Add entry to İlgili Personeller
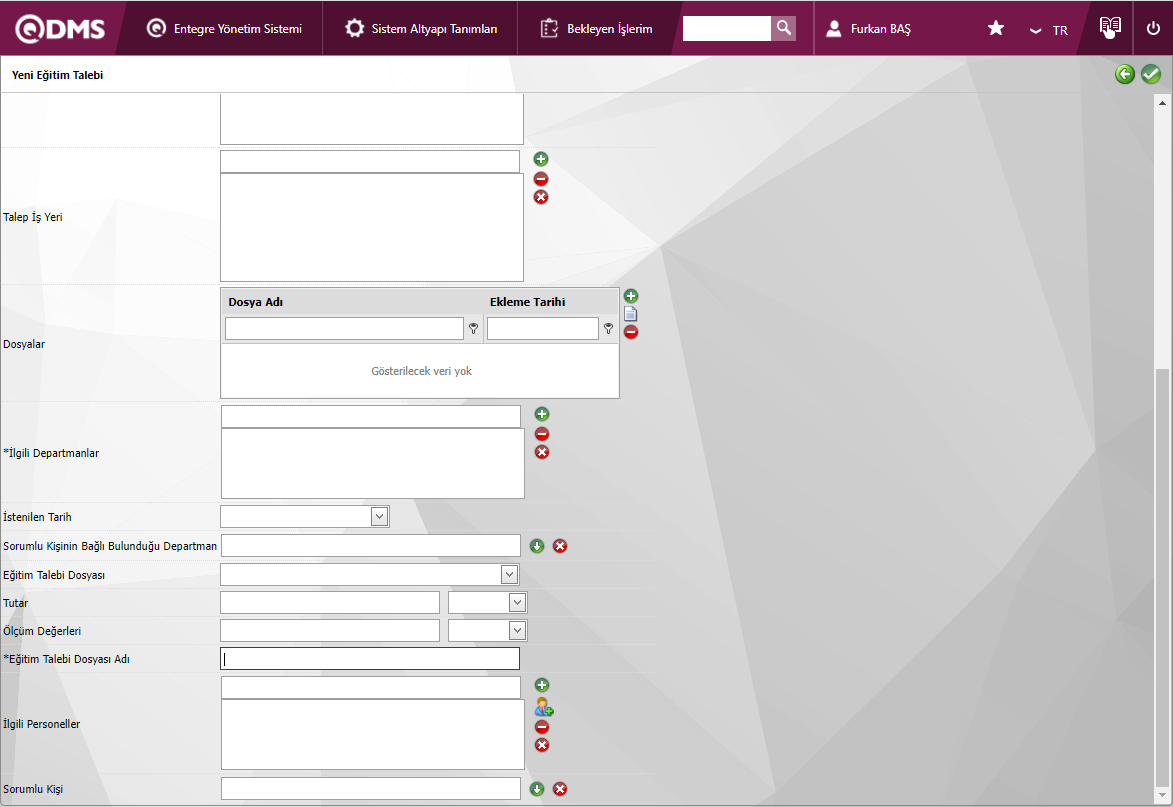Image resolution: width=1173 pixels, height=807 pixels. point(542,684)
